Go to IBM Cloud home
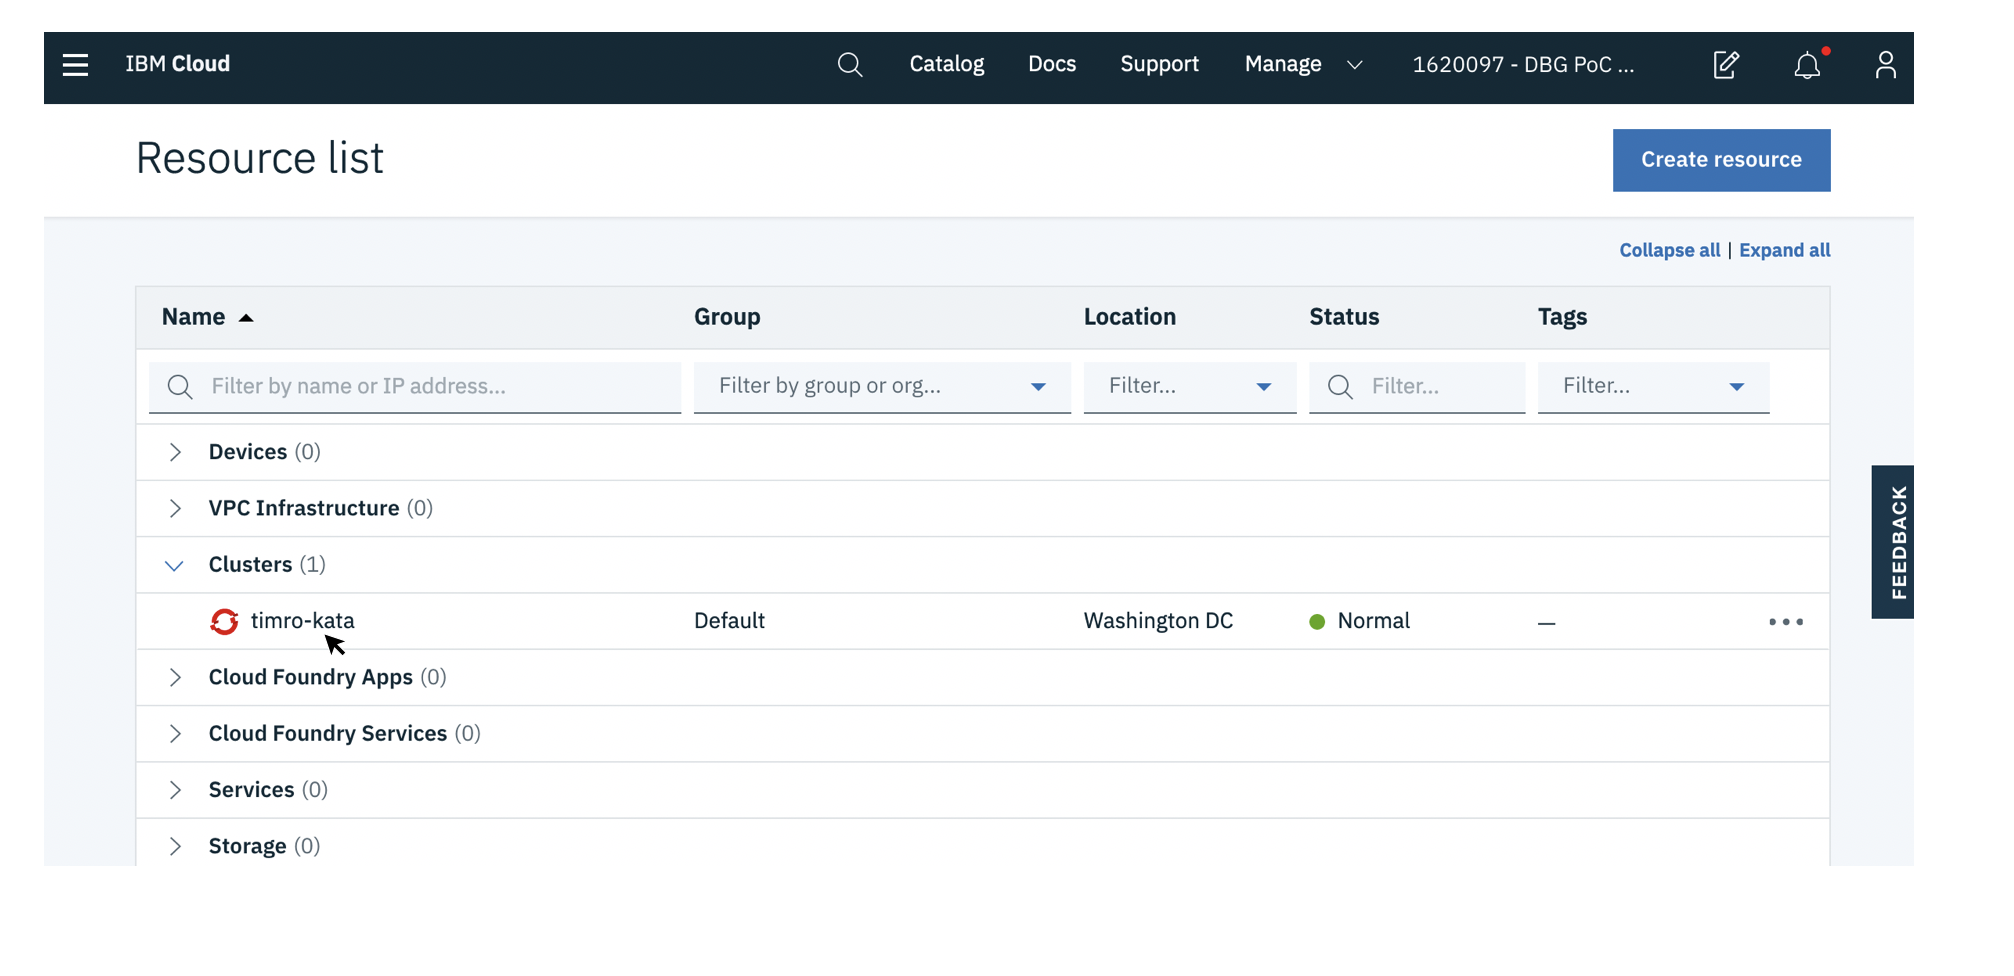The width and height of the screenshot is (2014, 976). (178, 64)
